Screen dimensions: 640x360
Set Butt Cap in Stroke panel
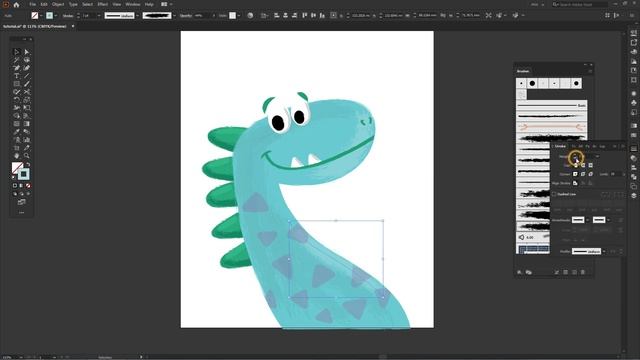pos(576,165)
